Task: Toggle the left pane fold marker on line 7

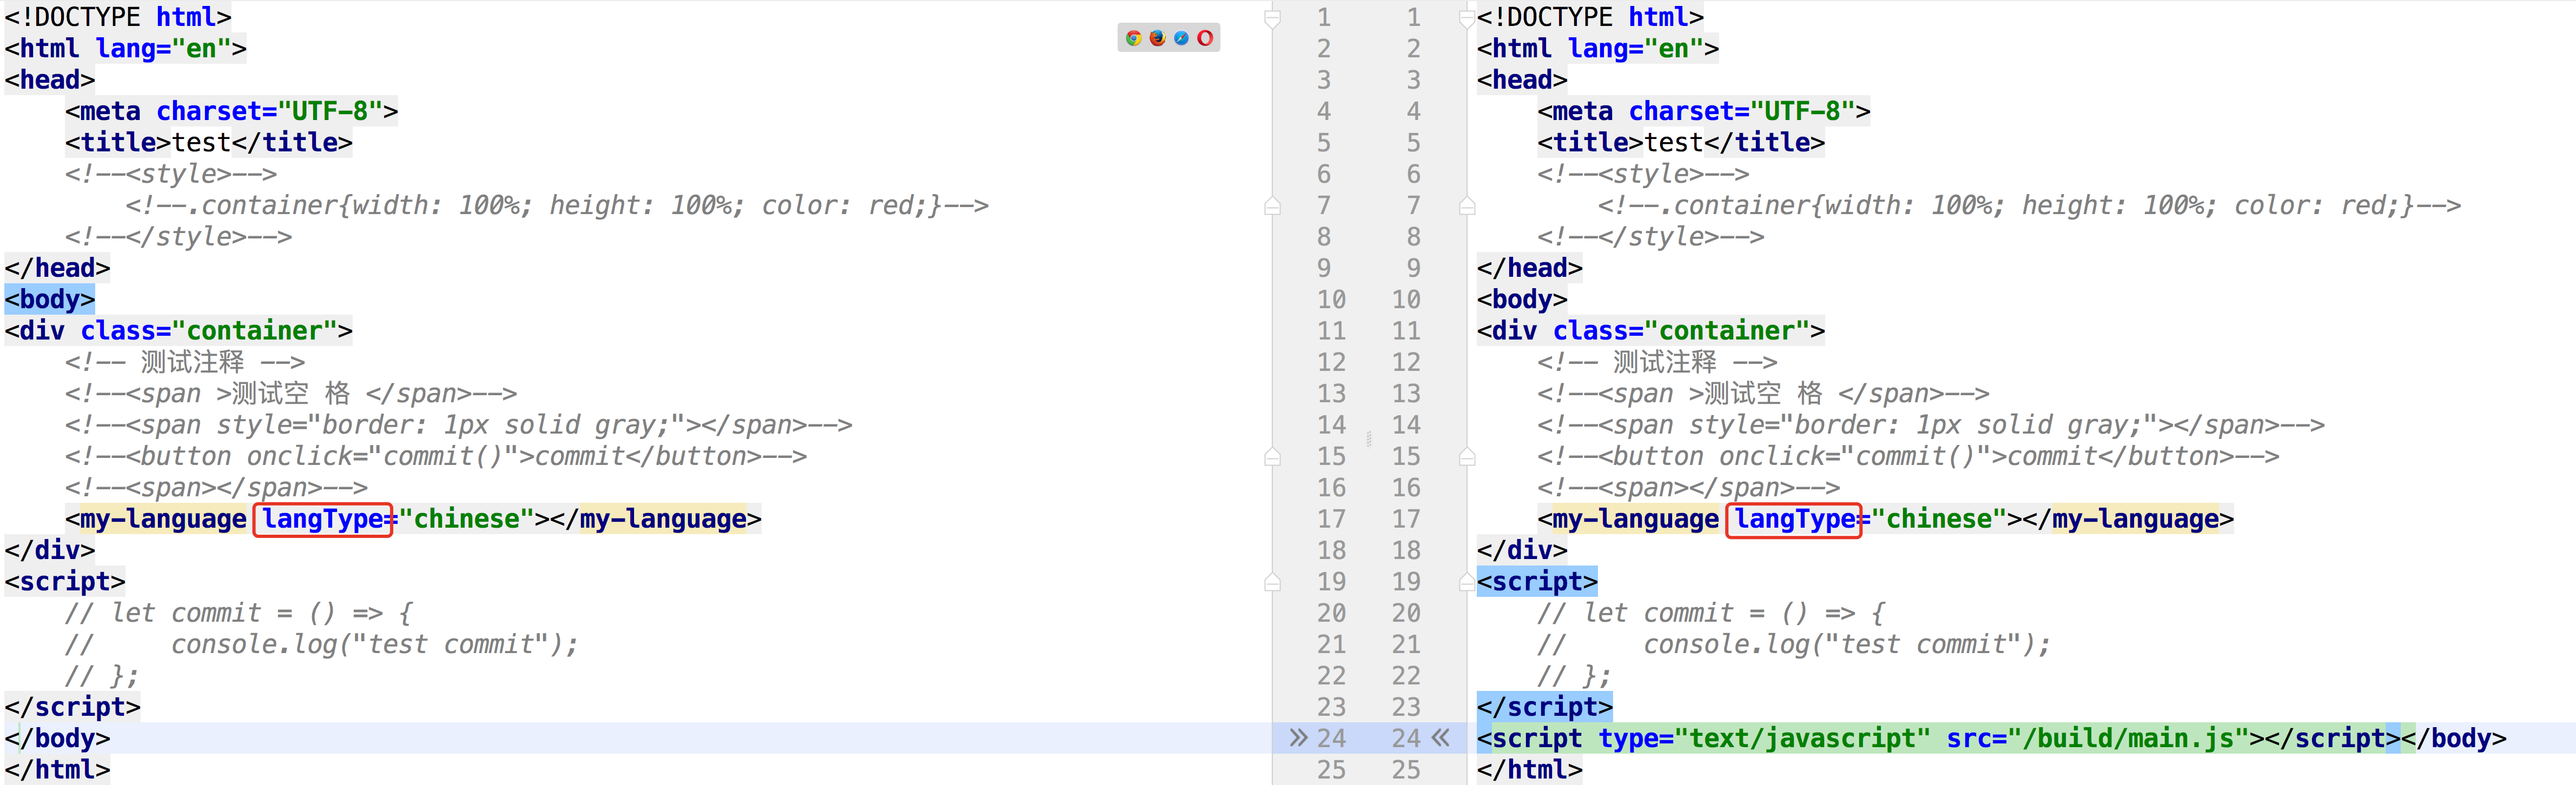Action: pyautogui.click(x=1272, y=206)
